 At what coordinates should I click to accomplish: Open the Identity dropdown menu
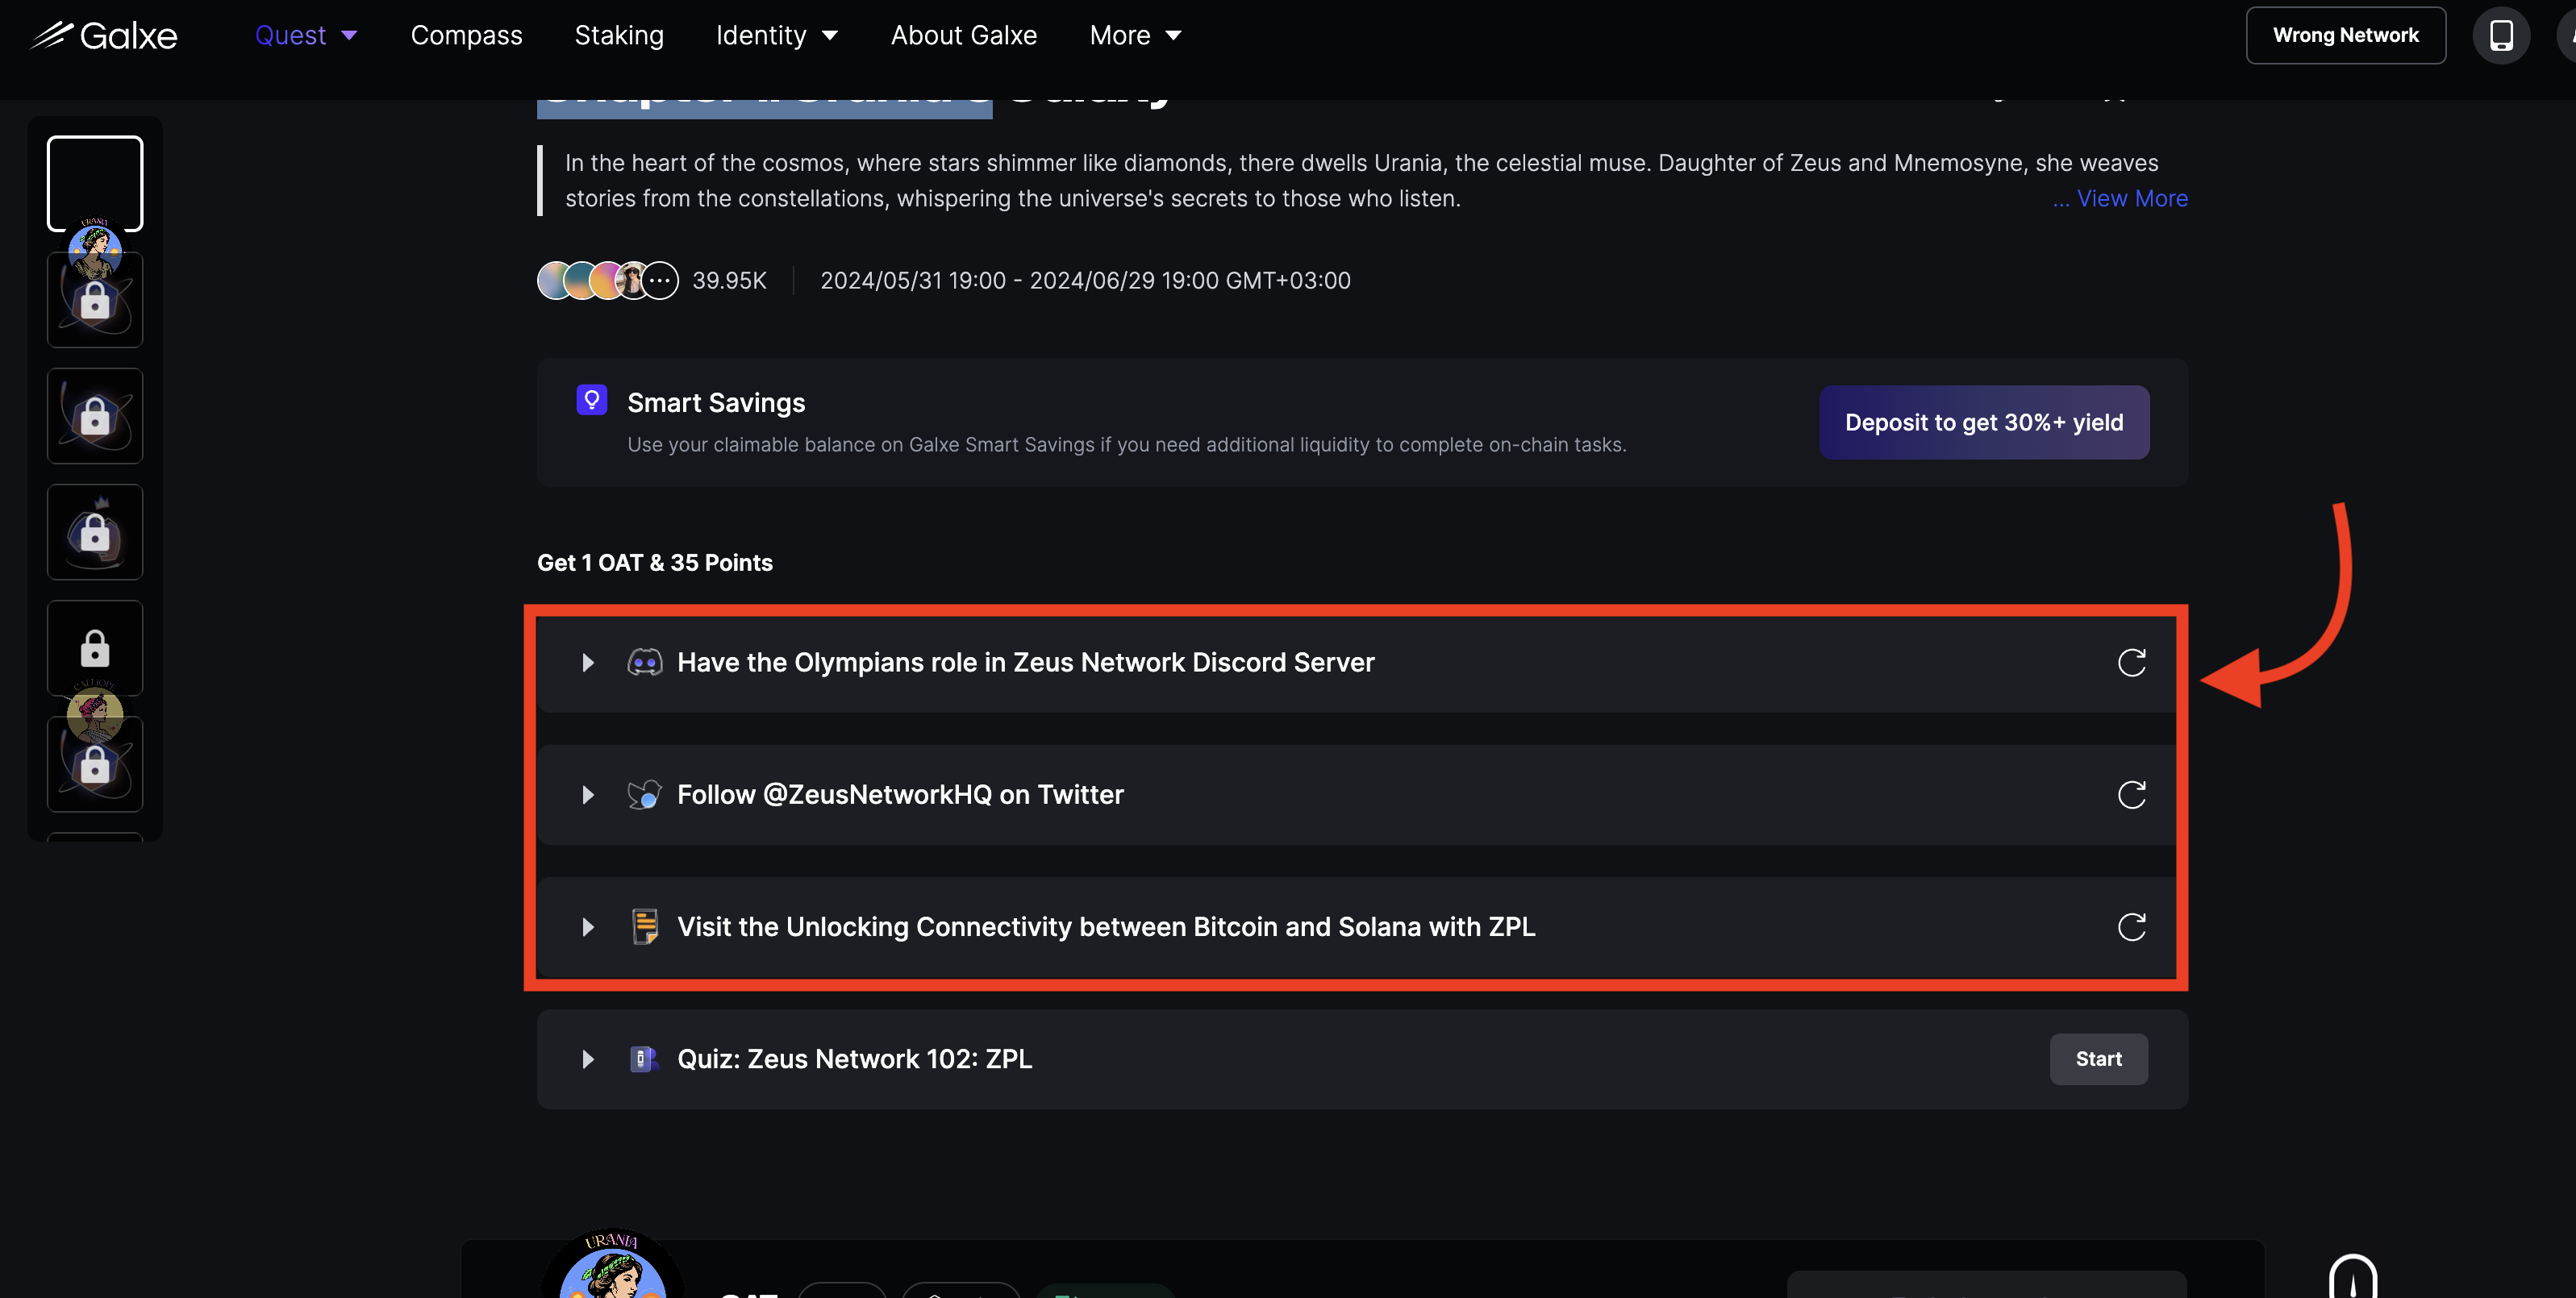776,35
